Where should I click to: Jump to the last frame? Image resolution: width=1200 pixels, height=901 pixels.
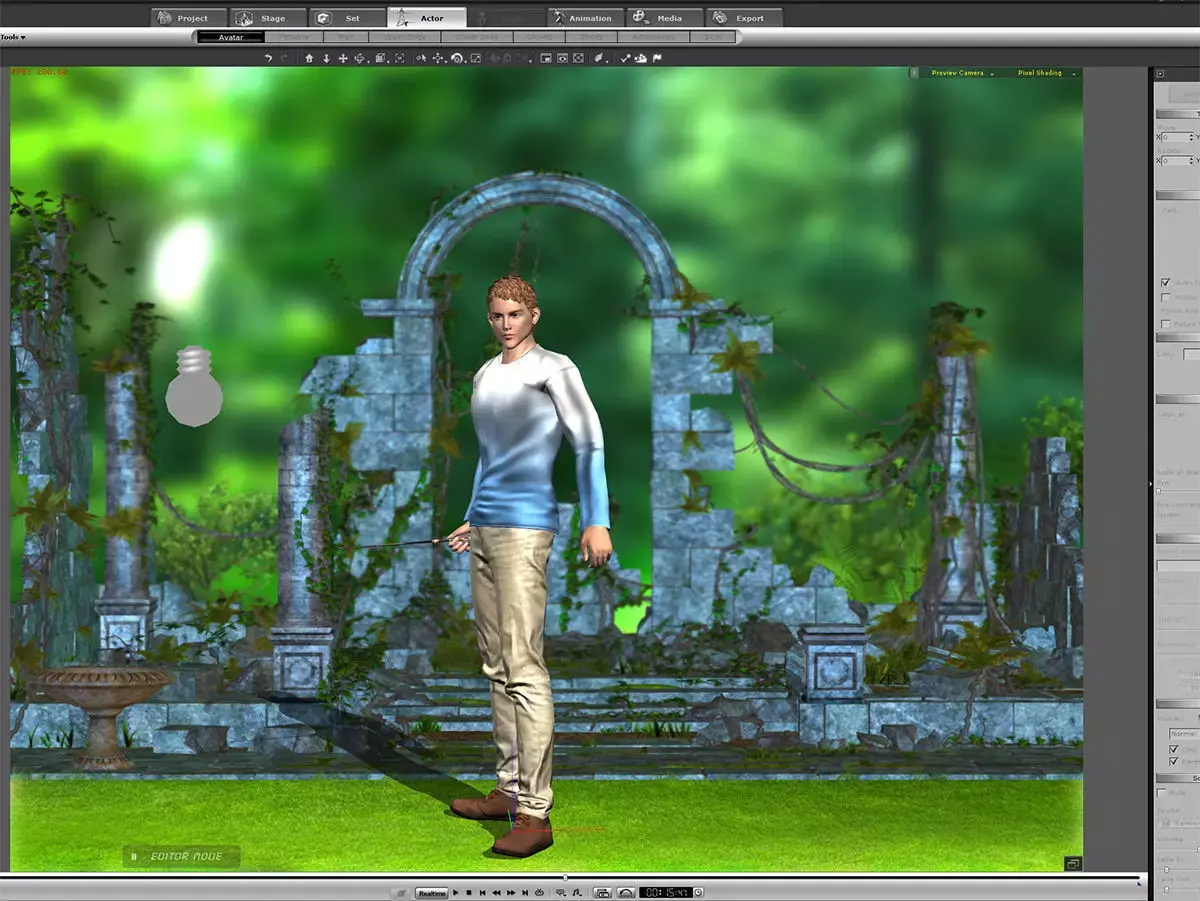click(x=525, y=892)
